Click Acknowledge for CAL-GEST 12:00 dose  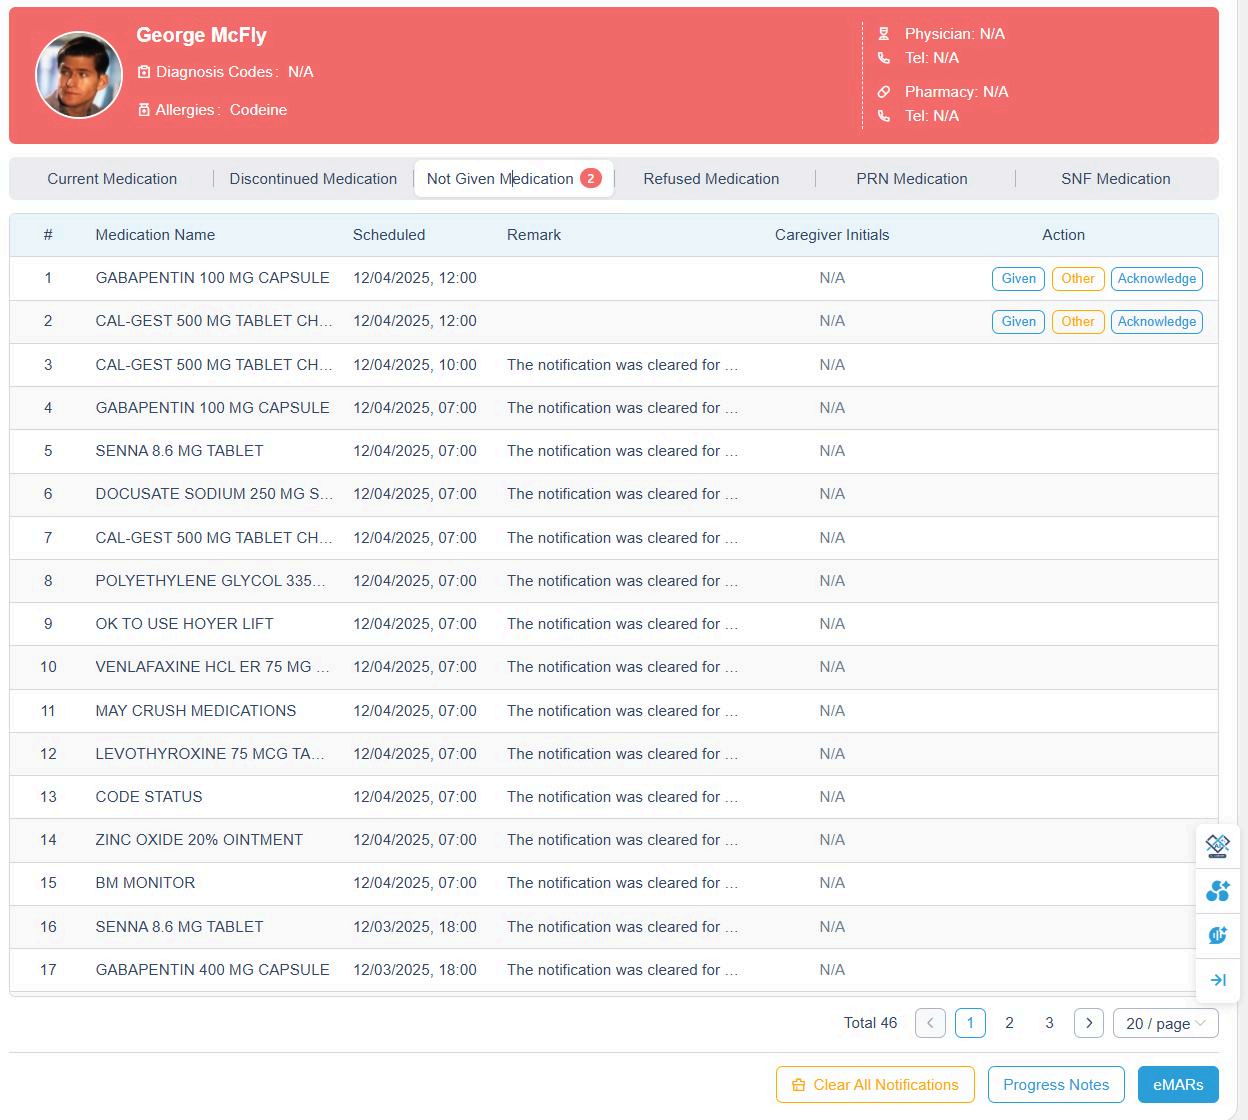(1156, 322)
